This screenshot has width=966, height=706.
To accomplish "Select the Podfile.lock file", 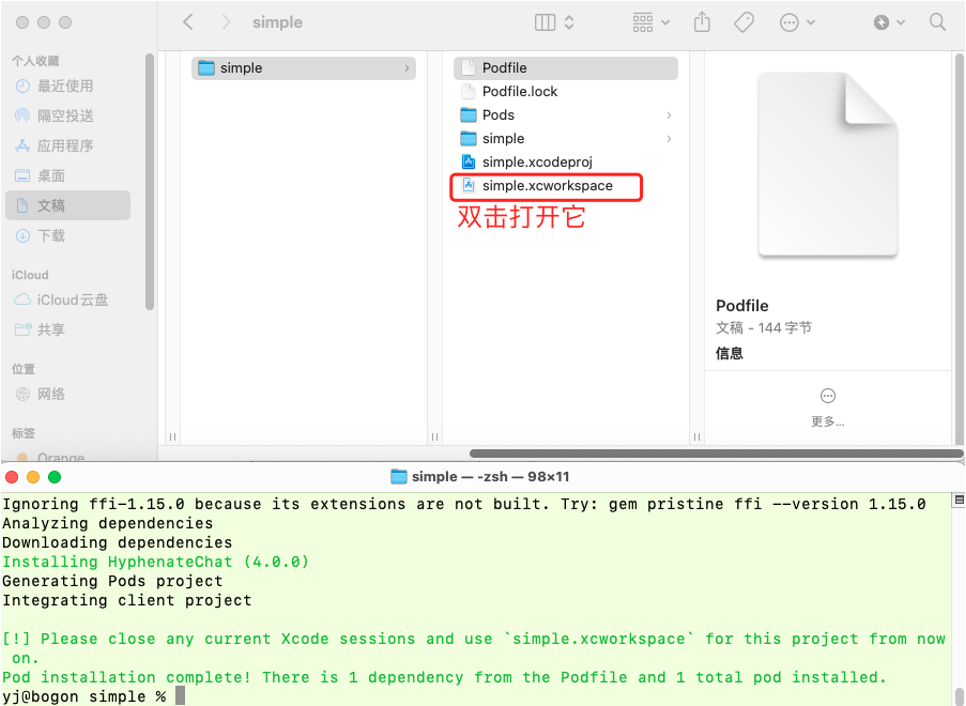I will [x=520, y=91].
